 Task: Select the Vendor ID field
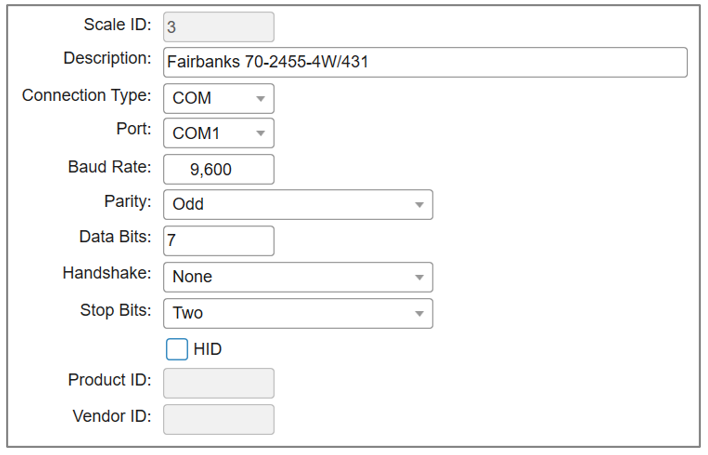click(x=218, y=419)
